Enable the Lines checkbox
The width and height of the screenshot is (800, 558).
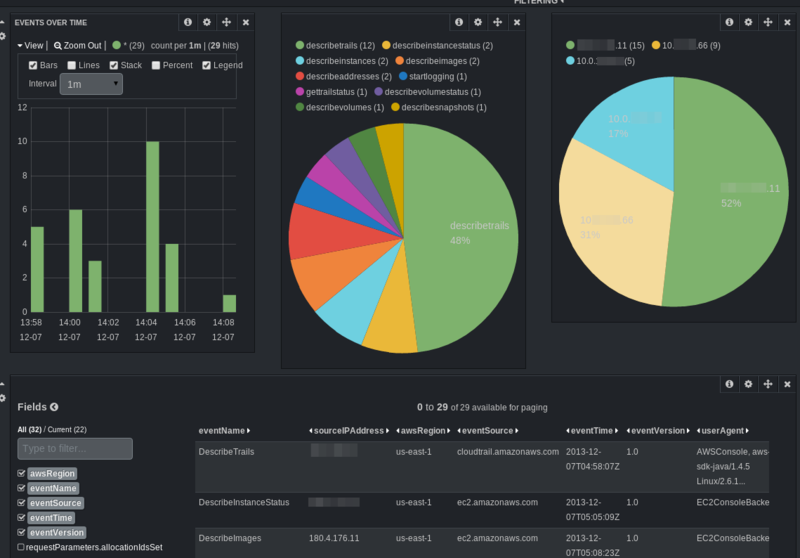tap(72, 65)
